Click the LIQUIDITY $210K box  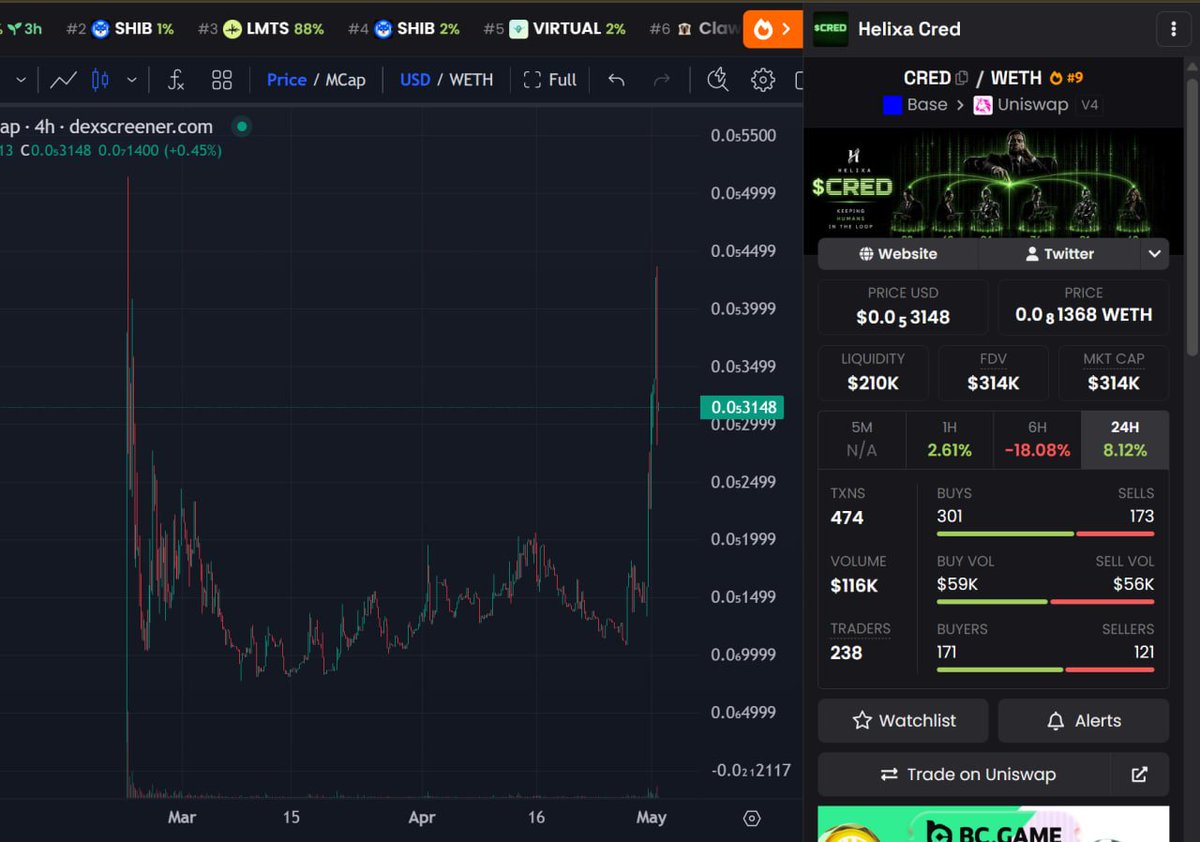(873, 372)
